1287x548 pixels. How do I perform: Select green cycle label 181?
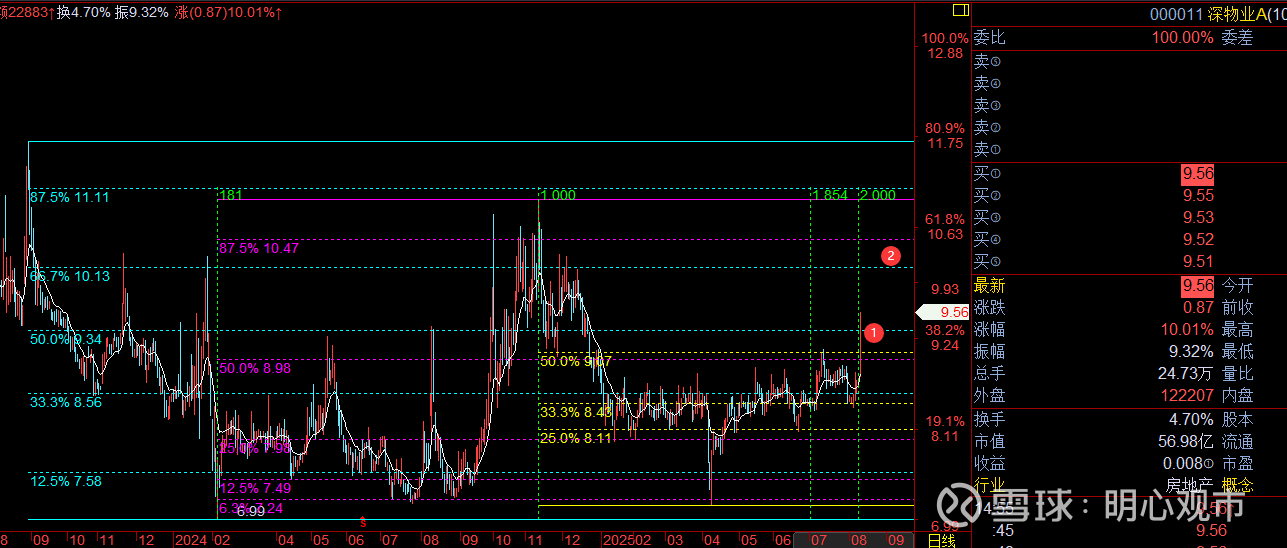tap(231, 195)
